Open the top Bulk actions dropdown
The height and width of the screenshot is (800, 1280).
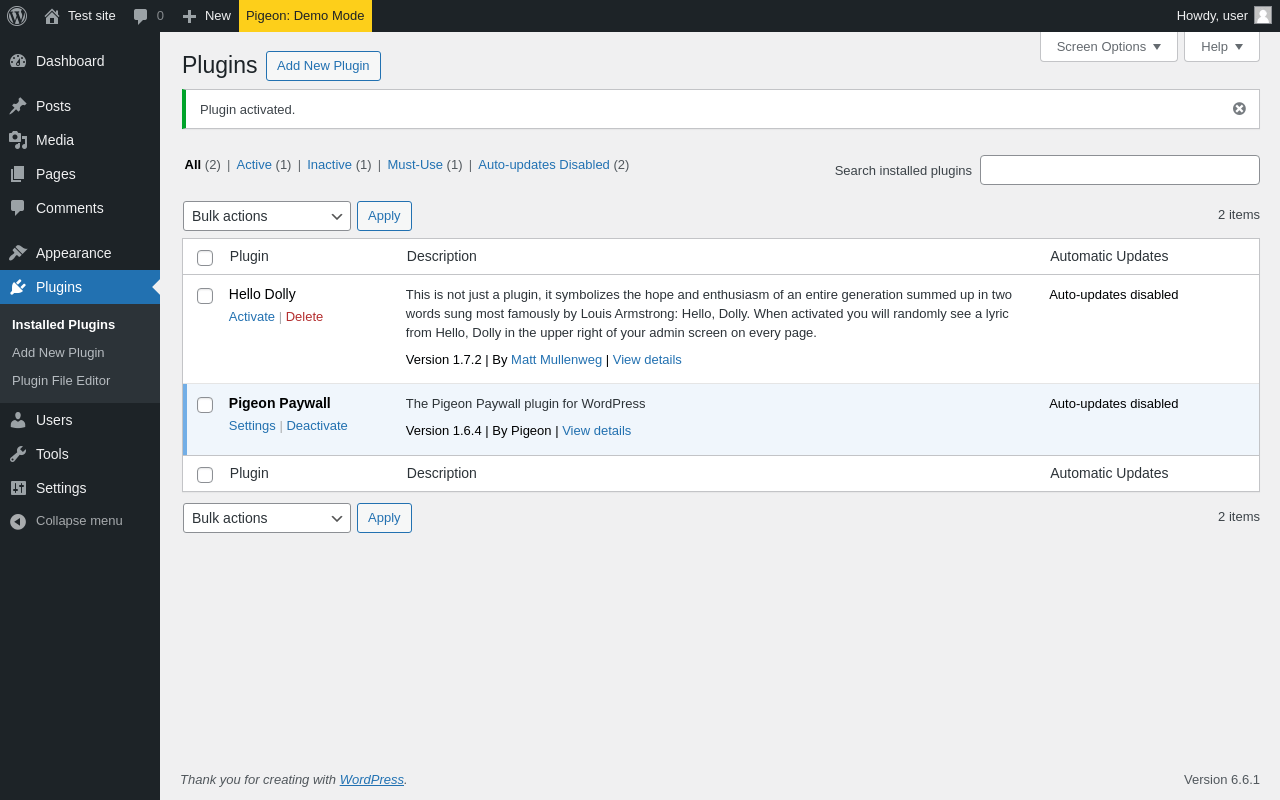coord(266,216)
